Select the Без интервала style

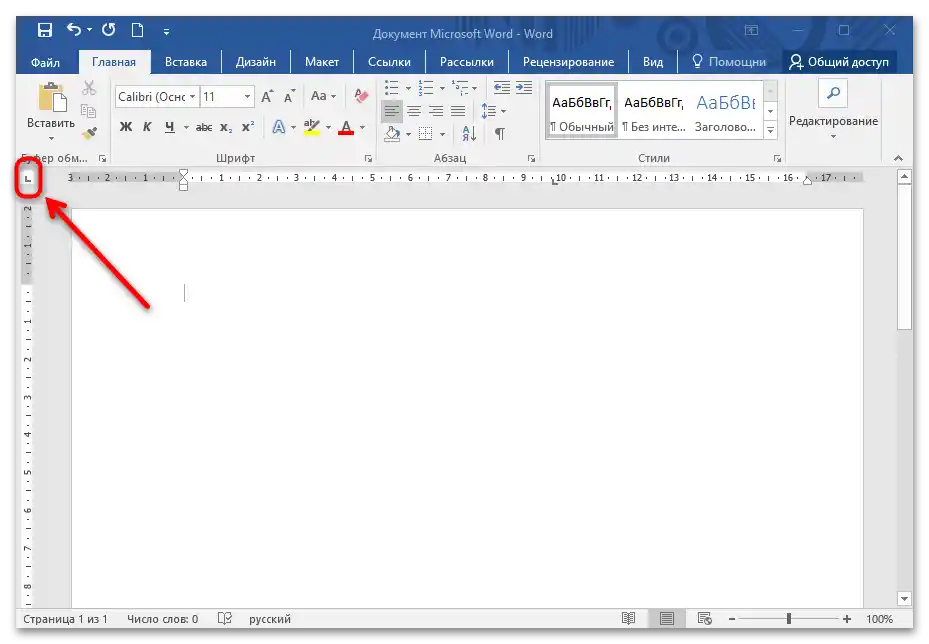653,111
